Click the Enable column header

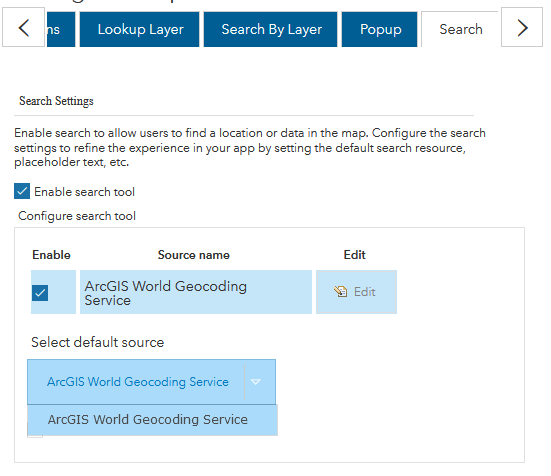[x=51, y=255]
